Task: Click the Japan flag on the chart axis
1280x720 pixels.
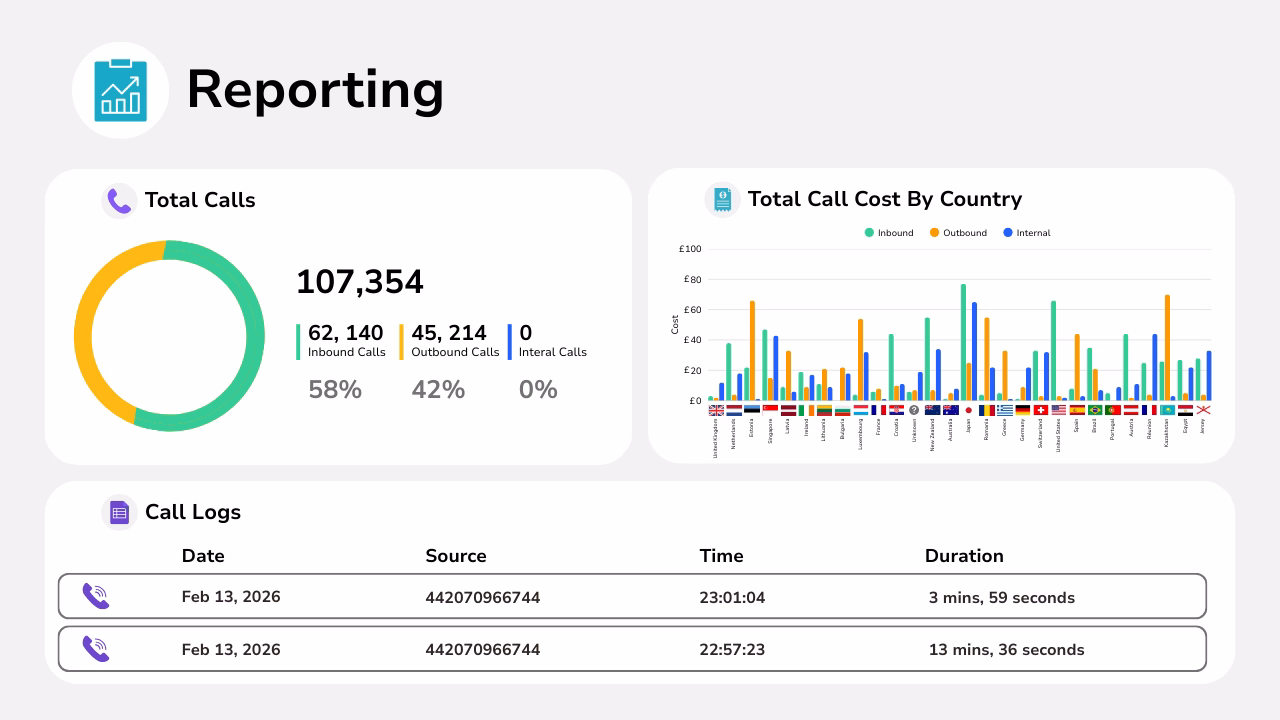Action: click(968, 410)
